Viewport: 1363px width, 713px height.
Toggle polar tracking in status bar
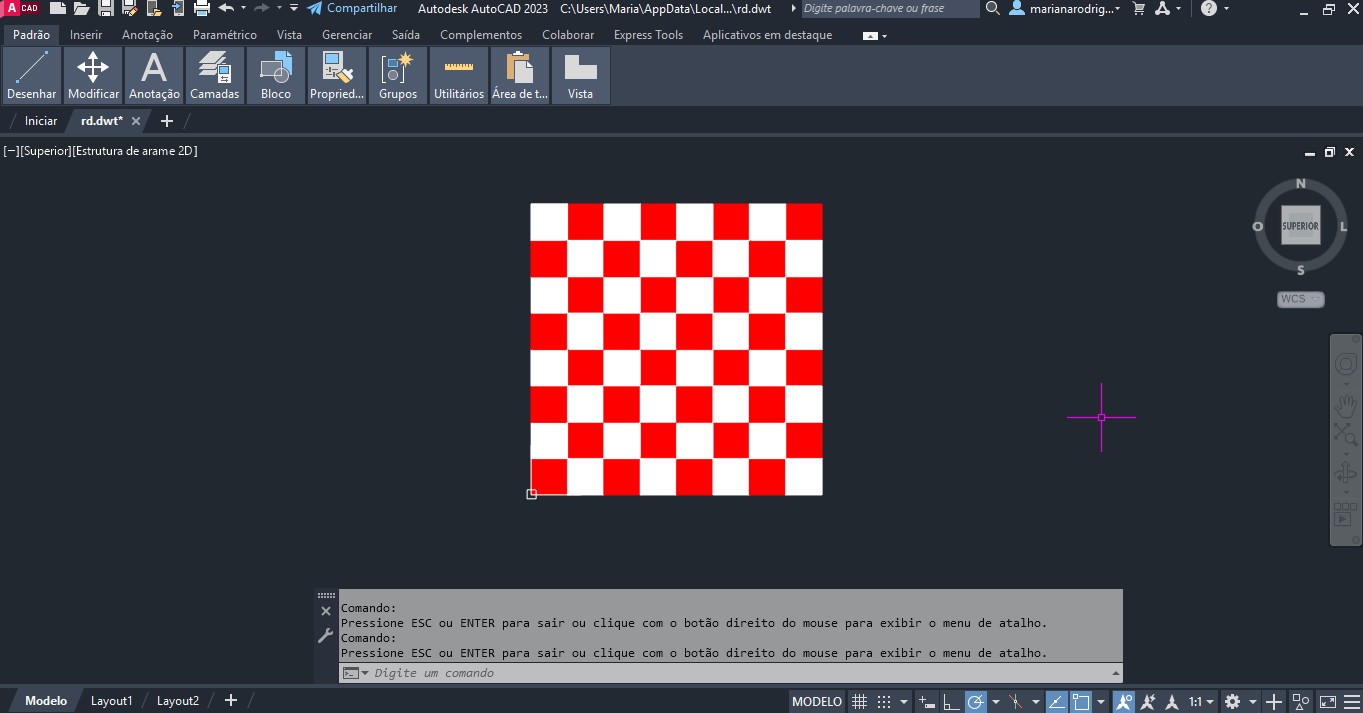click(x=976, y=702)
